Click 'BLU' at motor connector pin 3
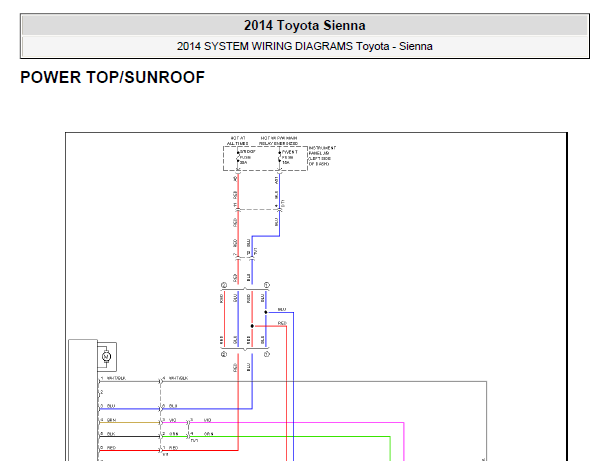Viewport: 608px width, 461px height. [x=111, y=406]
